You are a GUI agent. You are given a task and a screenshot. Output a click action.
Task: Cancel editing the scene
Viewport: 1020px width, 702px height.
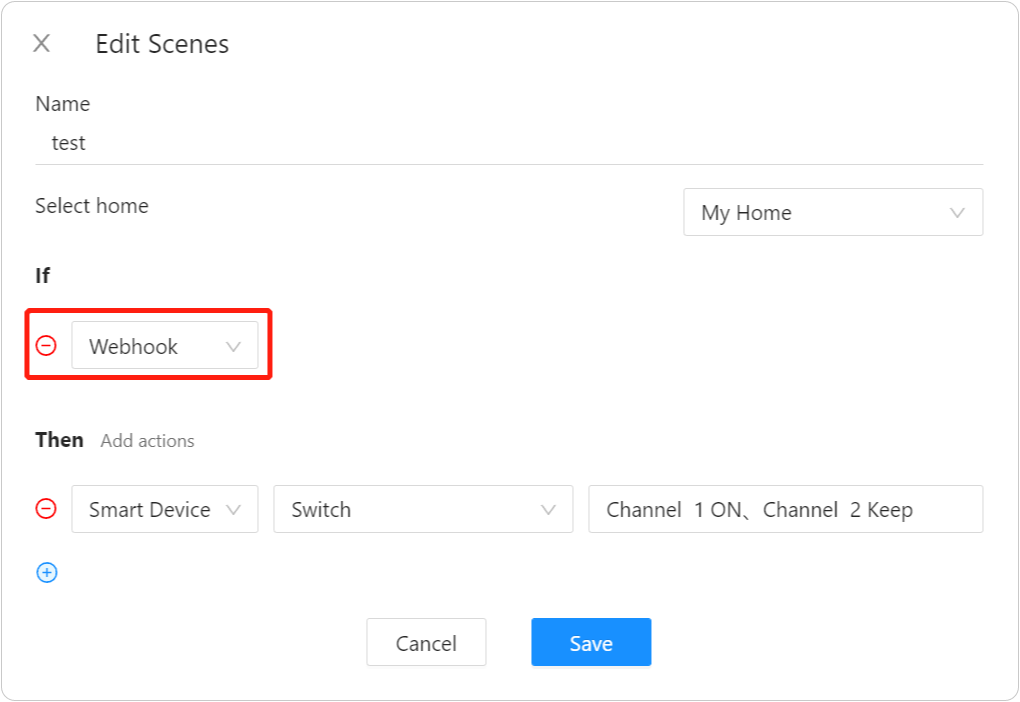click(x=426, y=642)
